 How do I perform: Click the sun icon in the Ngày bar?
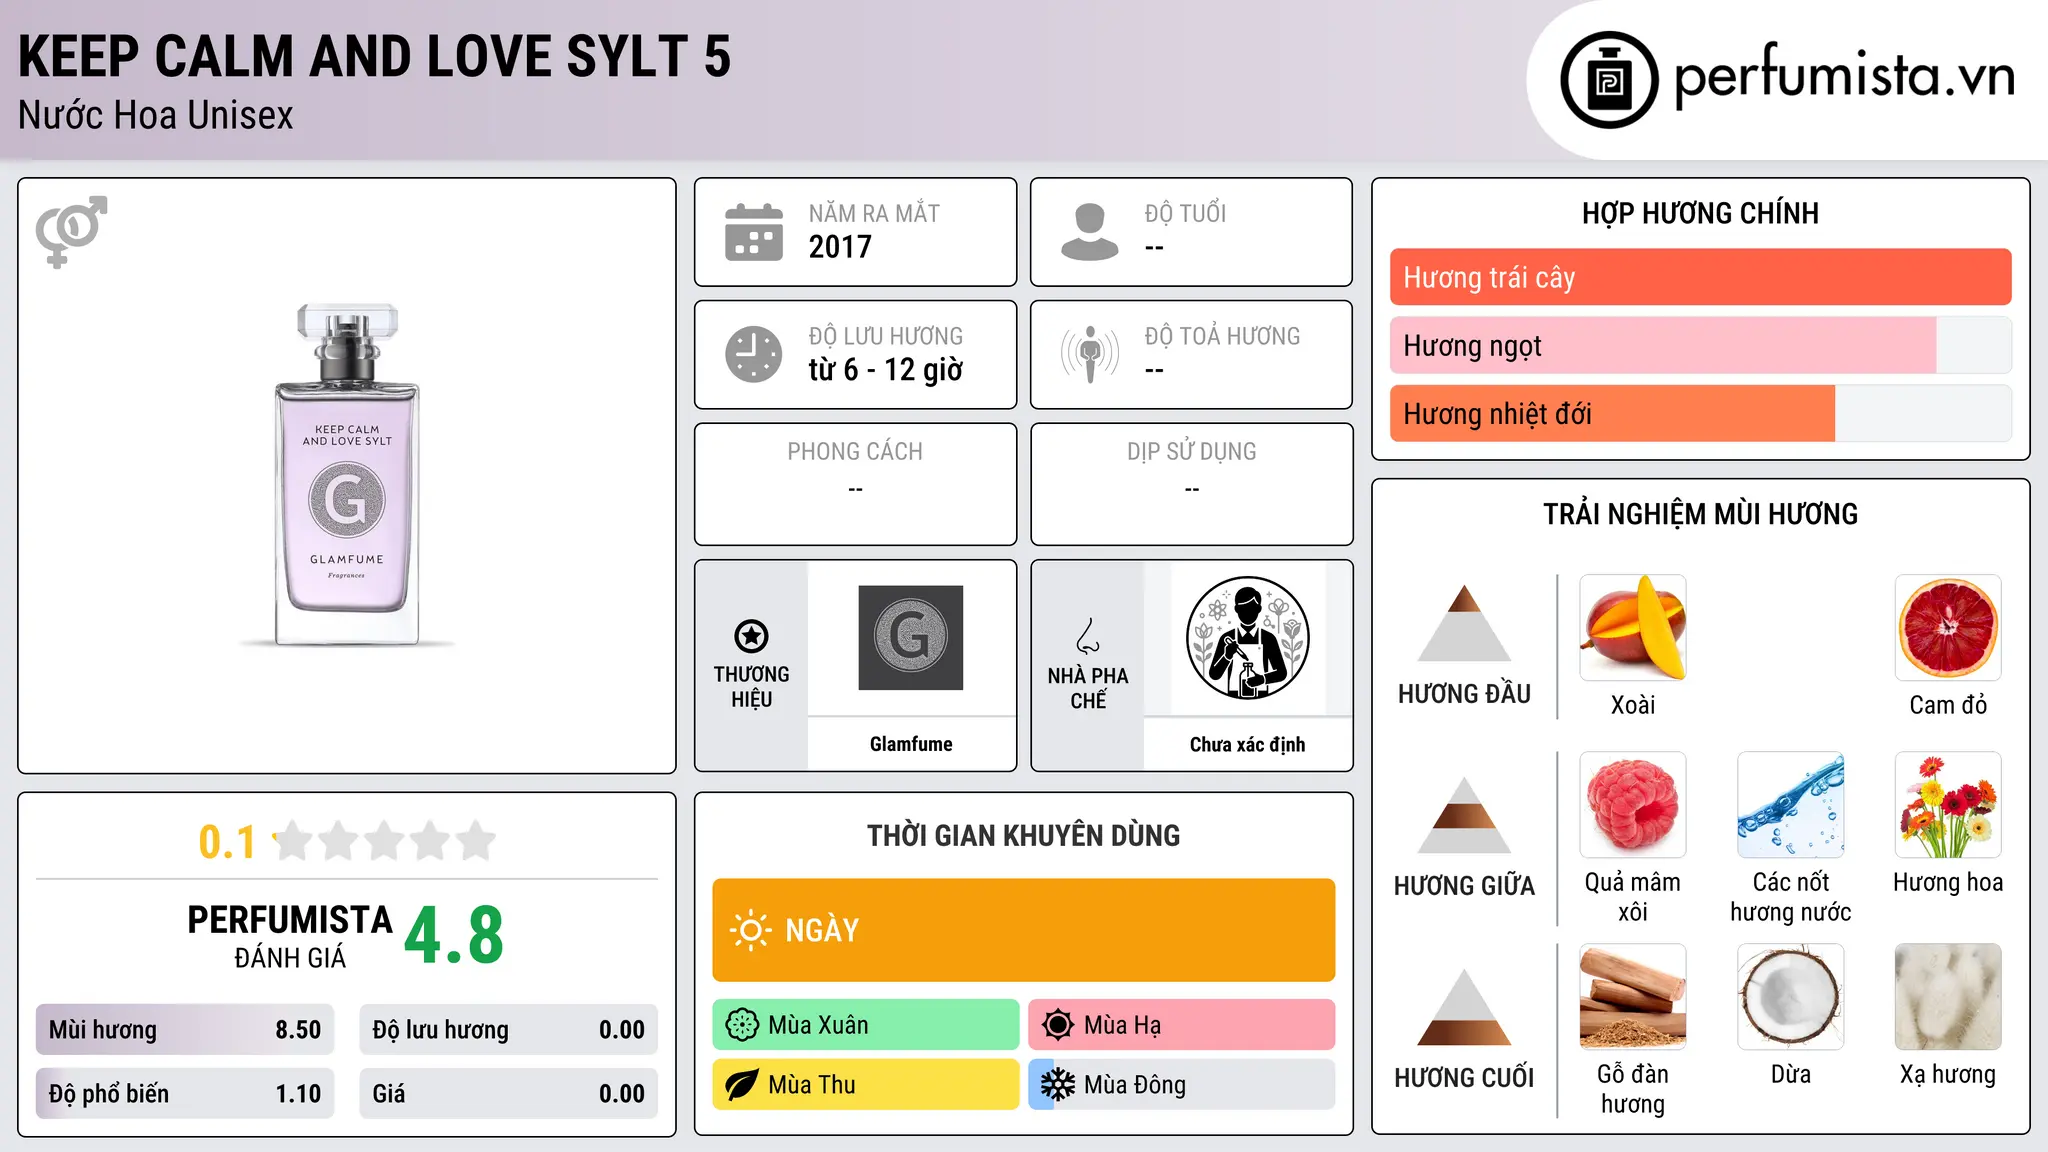[x=750, y=930]
